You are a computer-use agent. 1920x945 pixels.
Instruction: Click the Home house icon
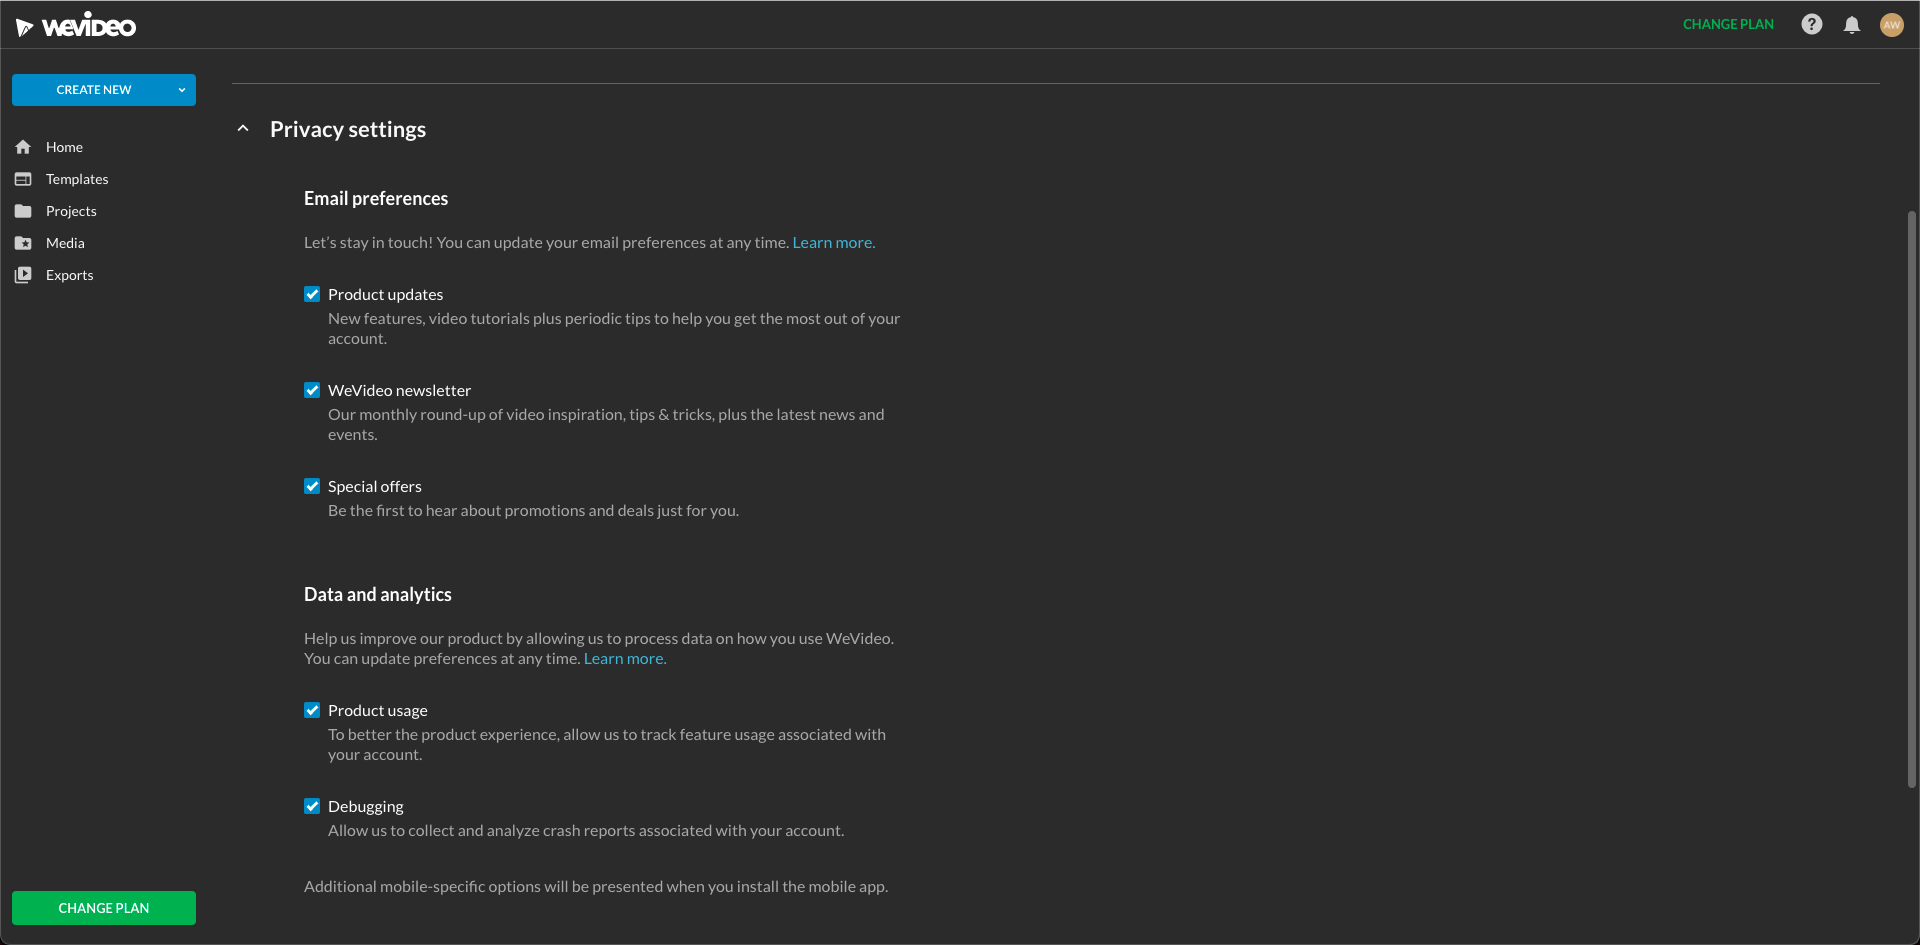23,147
